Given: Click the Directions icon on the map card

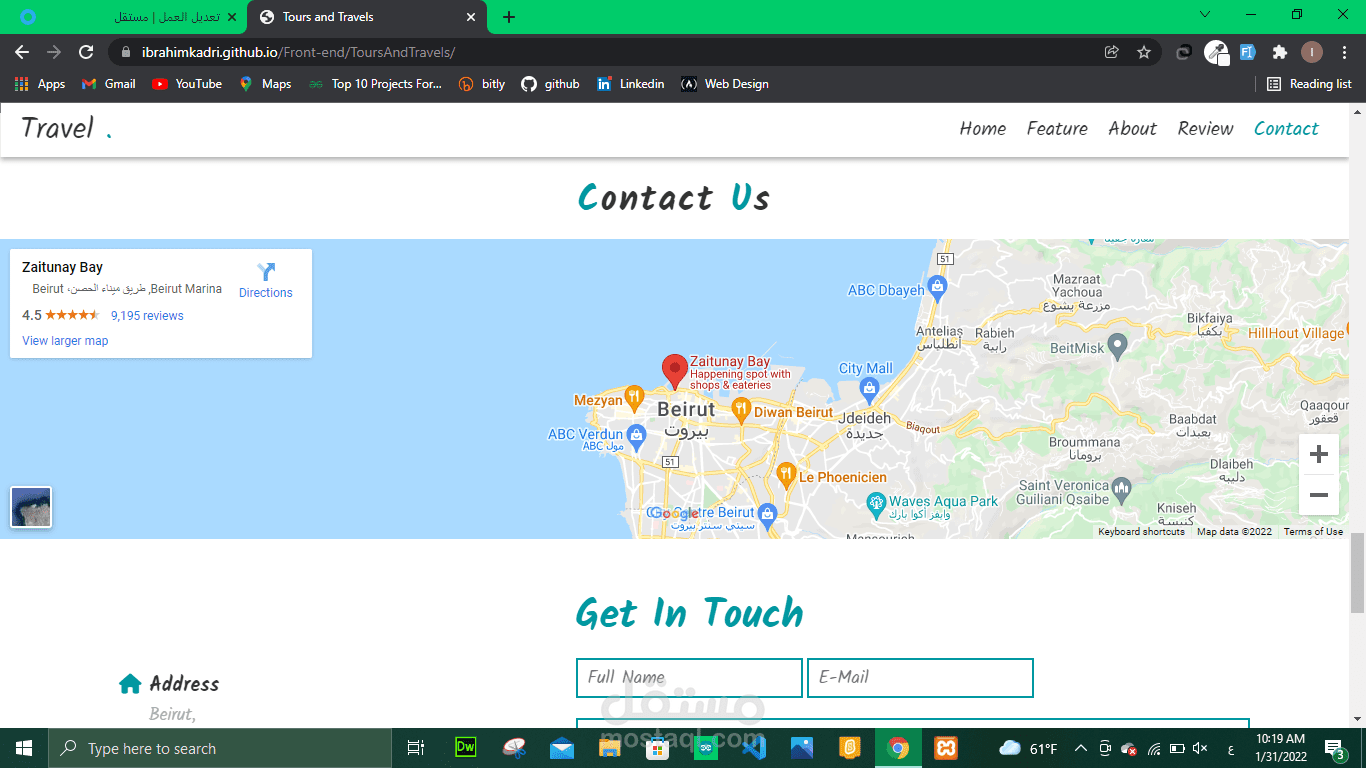Looking at the screenshot, I should point(266,272).
